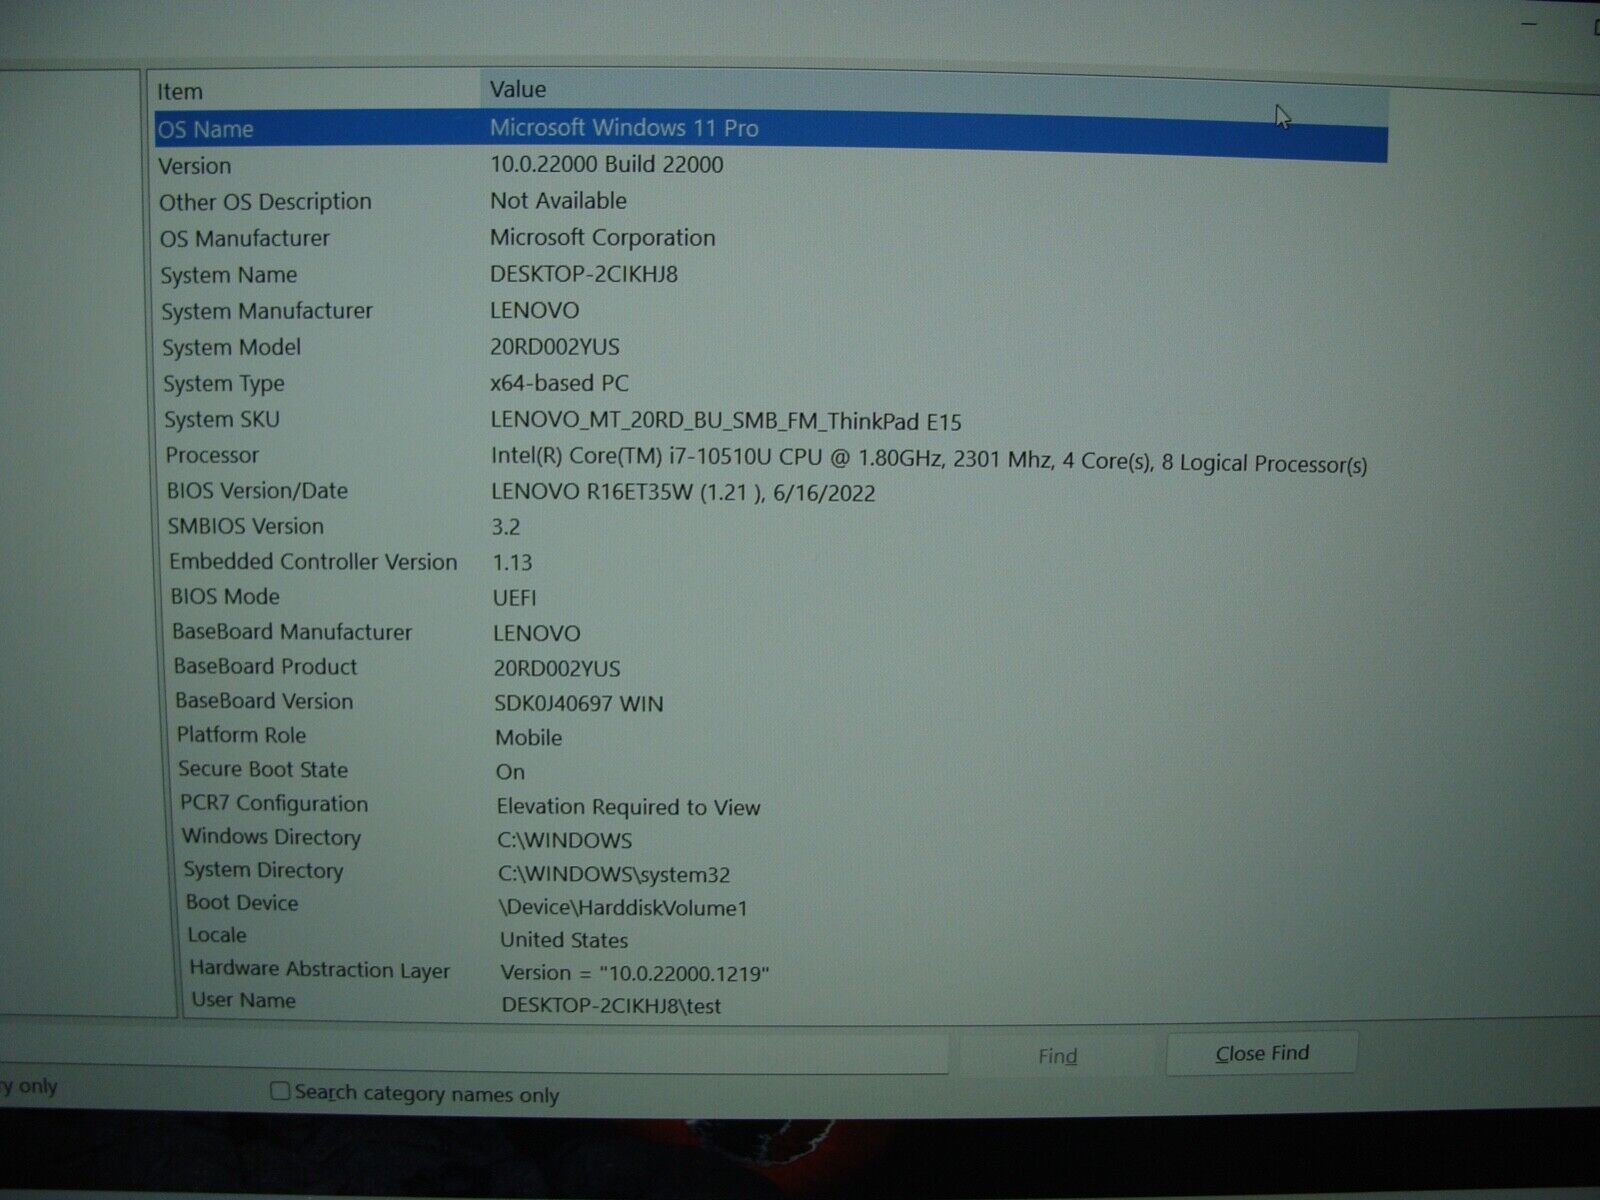Select the System Name row
This screenshot has height=1200, width=1600.
(771, 275)
